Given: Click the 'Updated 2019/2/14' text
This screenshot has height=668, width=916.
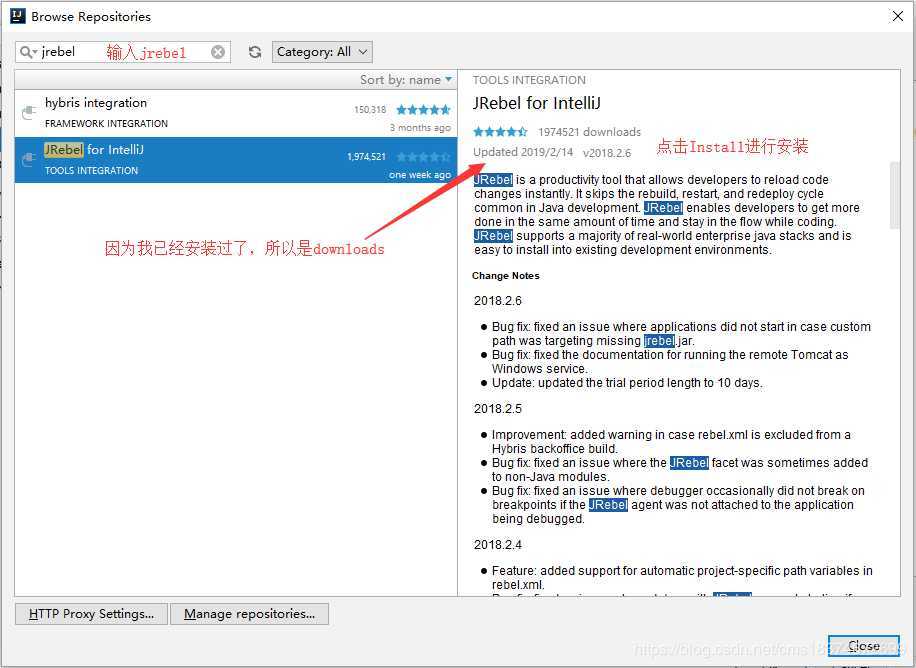Looking at the screenshot, I should 523,152.
